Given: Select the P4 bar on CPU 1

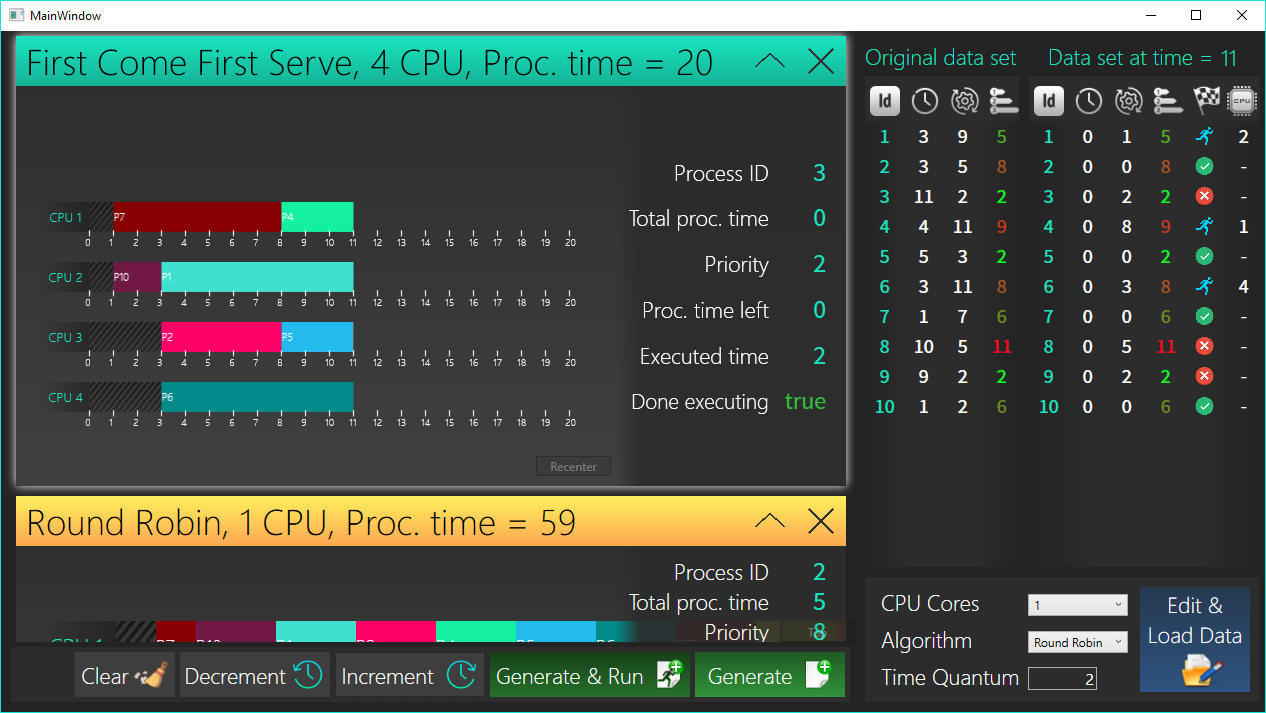Looking at the screenshot, I should (x=317, y=217).
